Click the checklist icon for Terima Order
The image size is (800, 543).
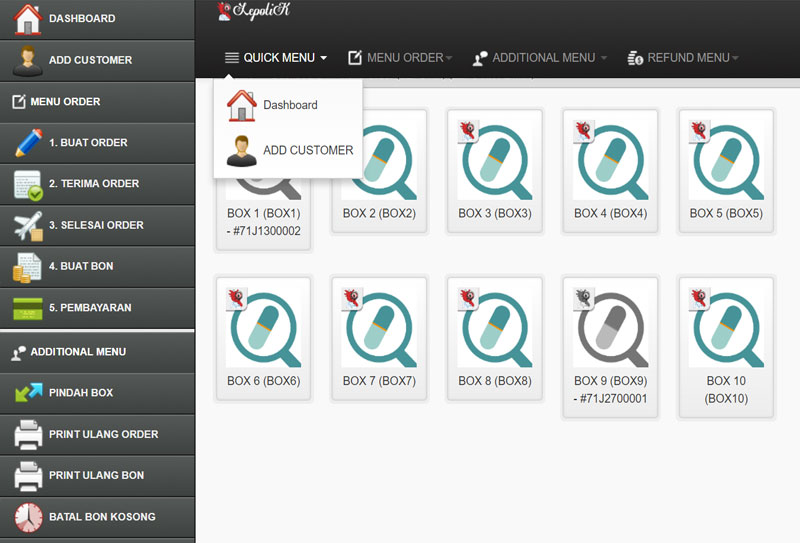(28, 185)
